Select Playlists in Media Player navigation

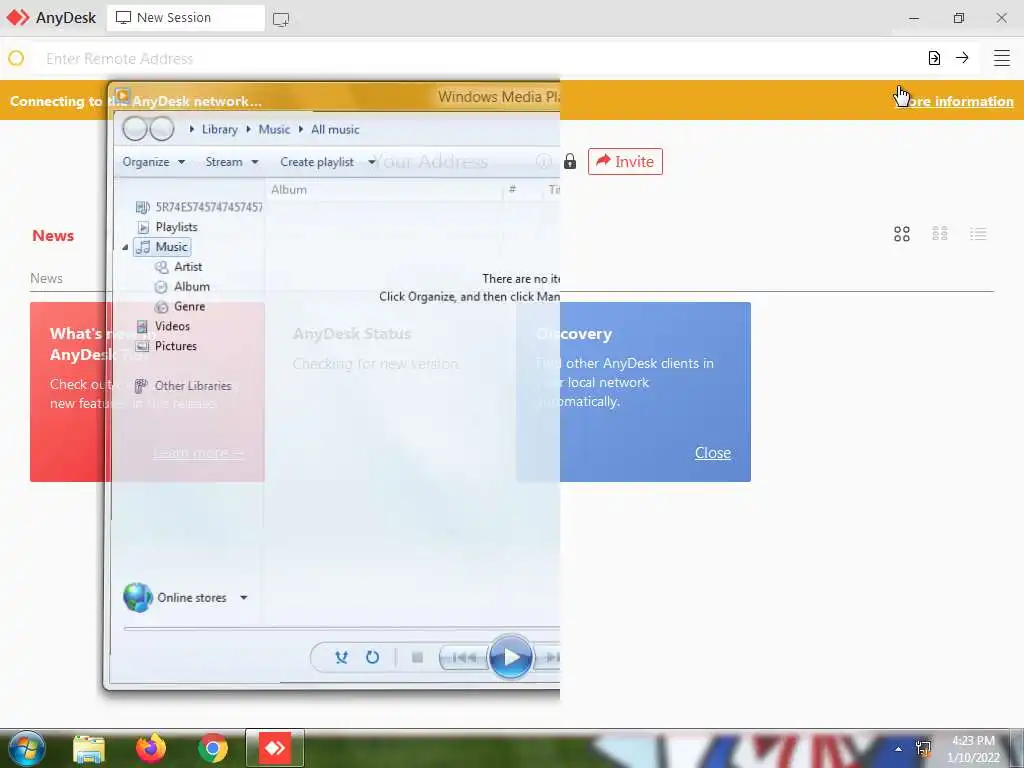[167, 227]
